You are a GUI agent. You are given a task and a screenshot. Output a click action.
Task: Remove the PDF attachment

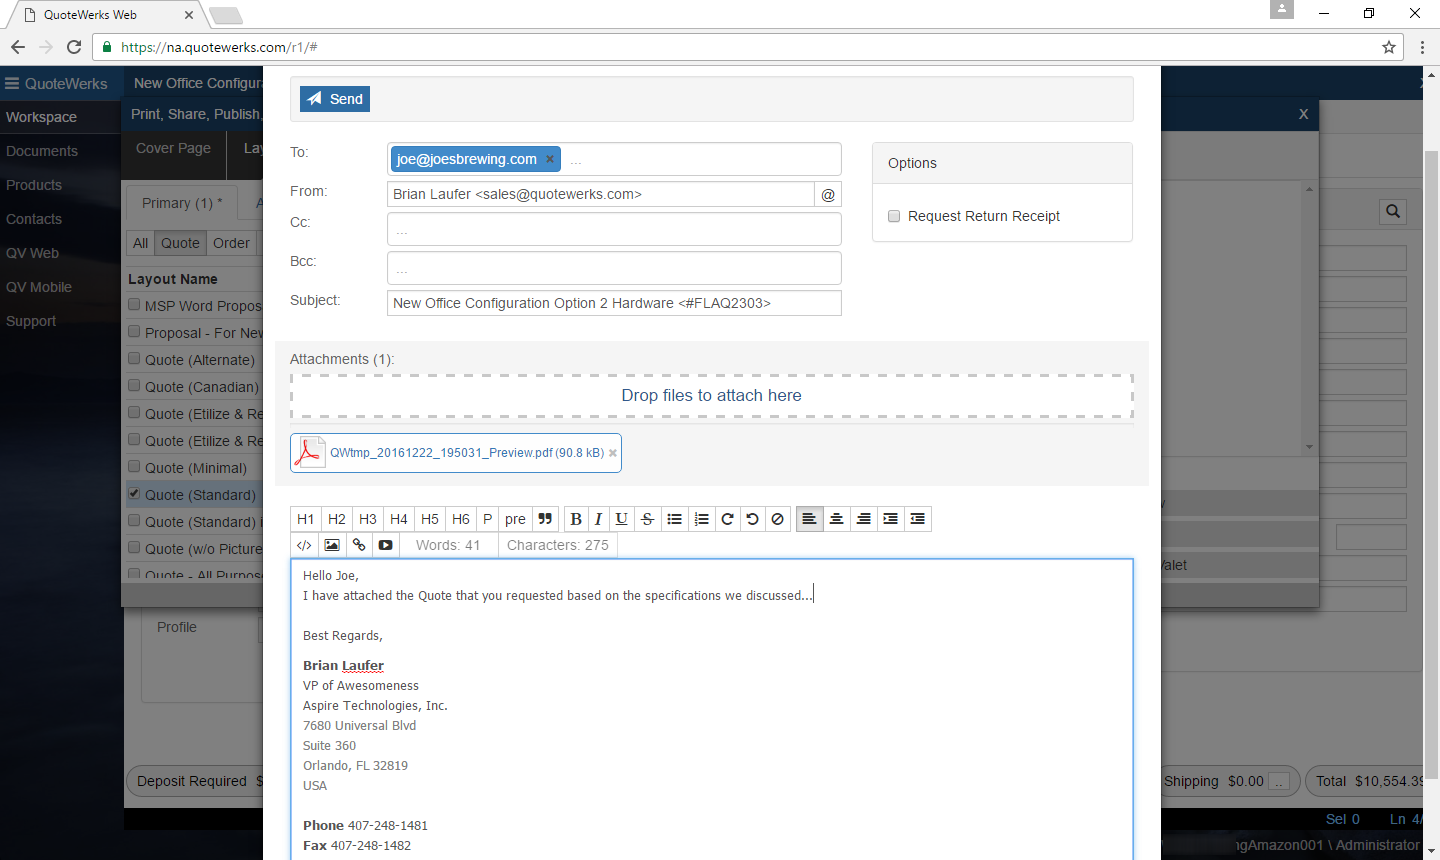[613, 453]
